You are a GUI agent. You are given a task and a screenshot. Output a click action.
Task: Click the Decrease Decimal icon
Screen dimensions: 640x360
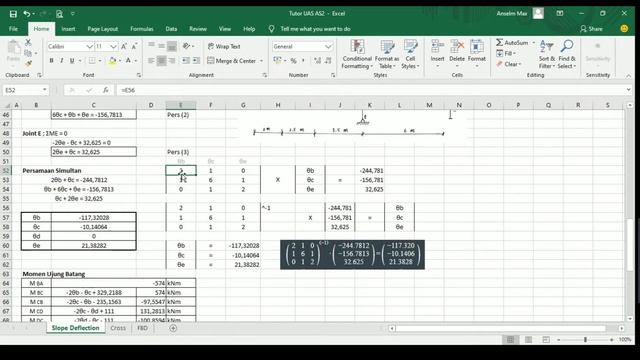[x=328, y=61]
